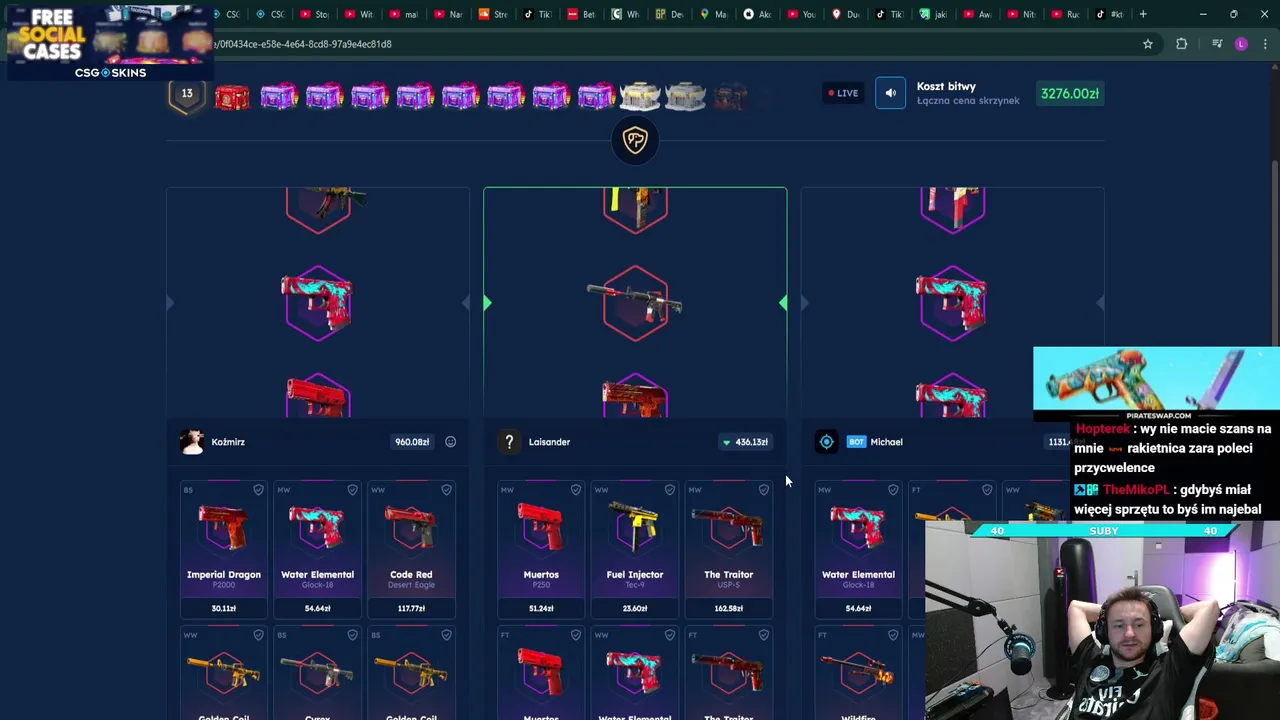Image resolution: width=1280 pixels, height=720 pixels.
Task: Click the player name Laisander
Action: click(x=549, y=442)
